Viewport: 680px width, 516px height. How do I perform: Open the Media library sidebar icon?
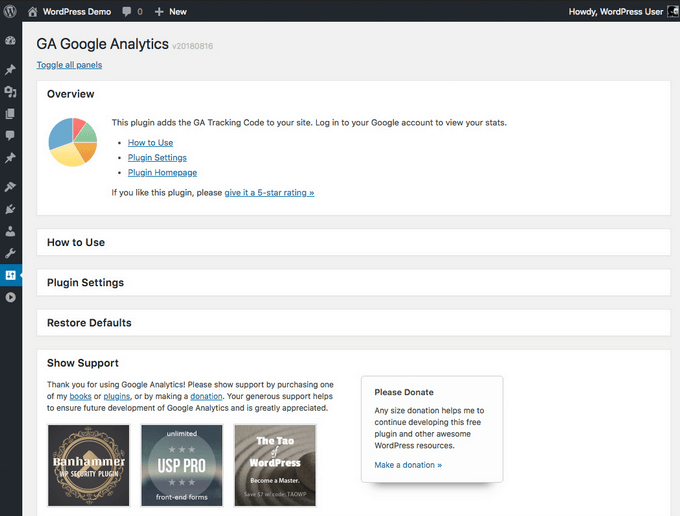tap(10, 91)
